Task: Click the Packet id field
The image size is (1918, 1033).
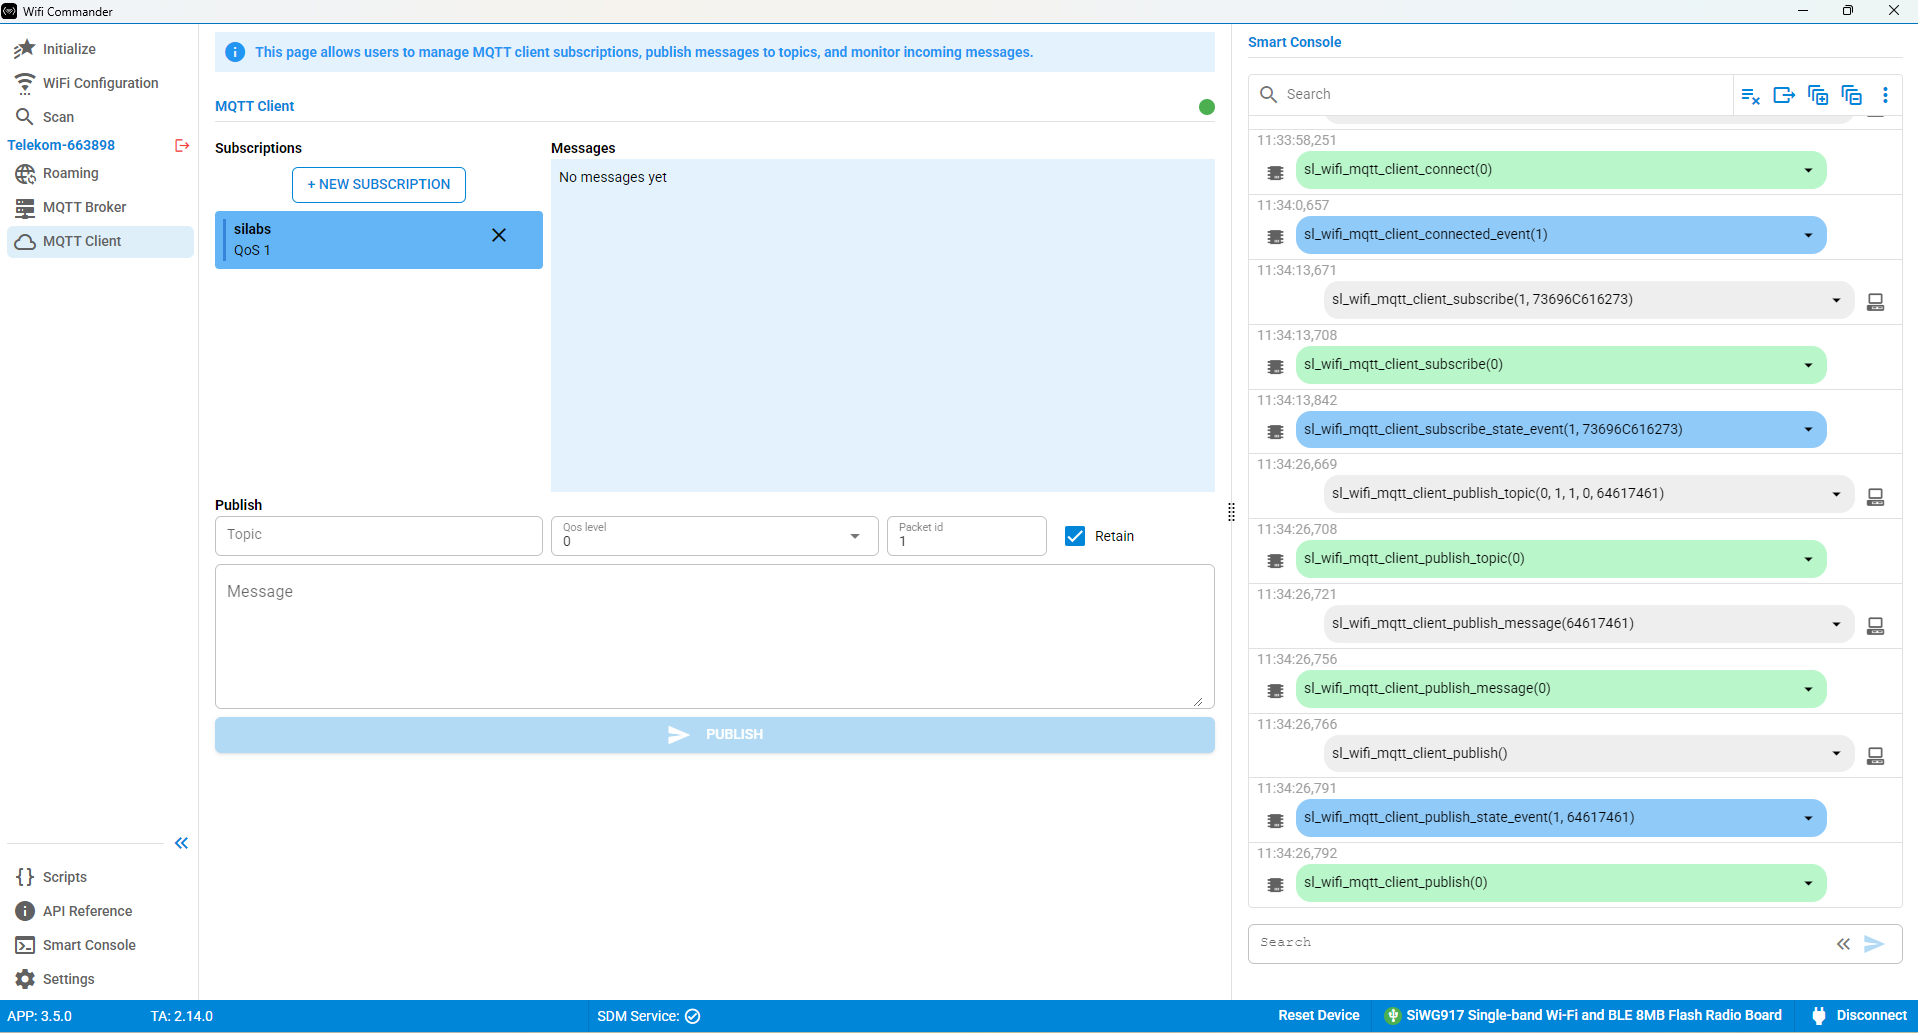Action: [967, 536]
